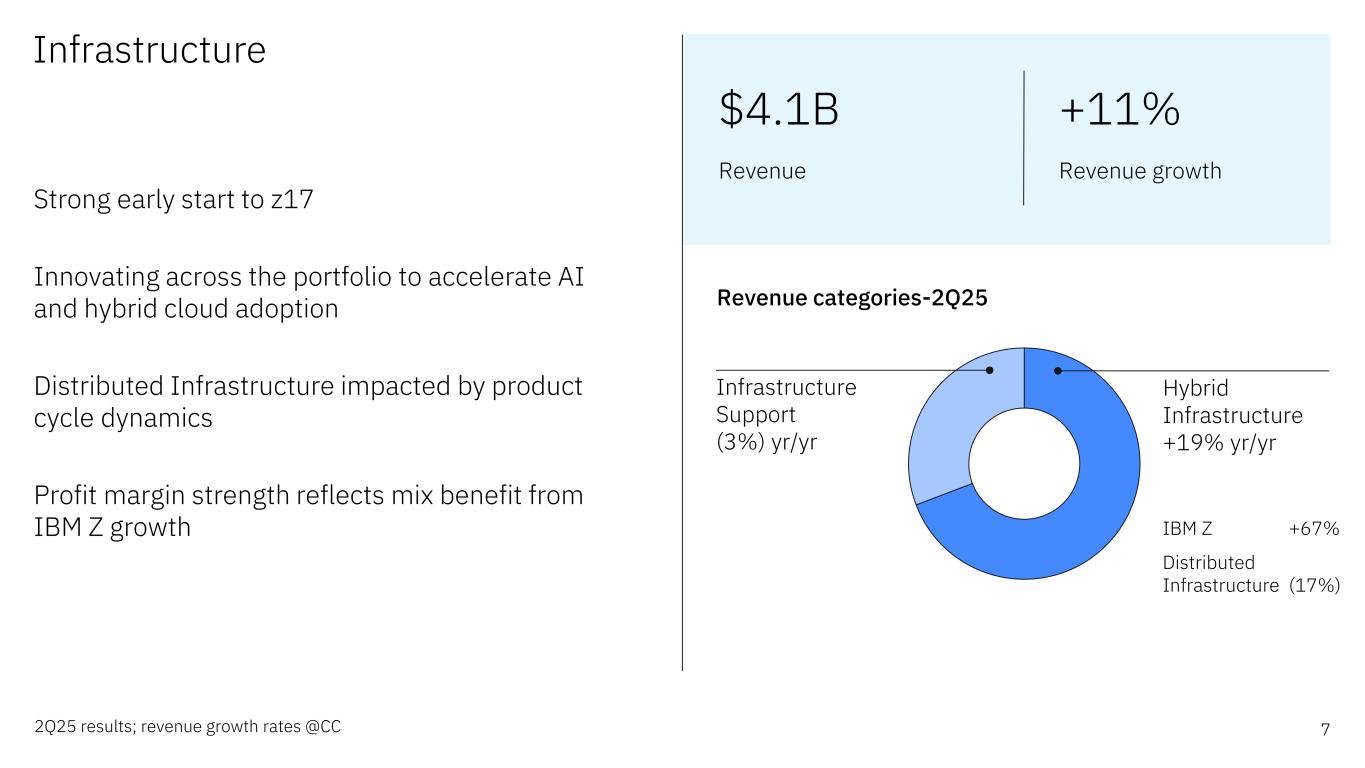1365x768 pixels.
Task: Select the 'Revenue growth' caption text
Action: [x=1139, y=171]
